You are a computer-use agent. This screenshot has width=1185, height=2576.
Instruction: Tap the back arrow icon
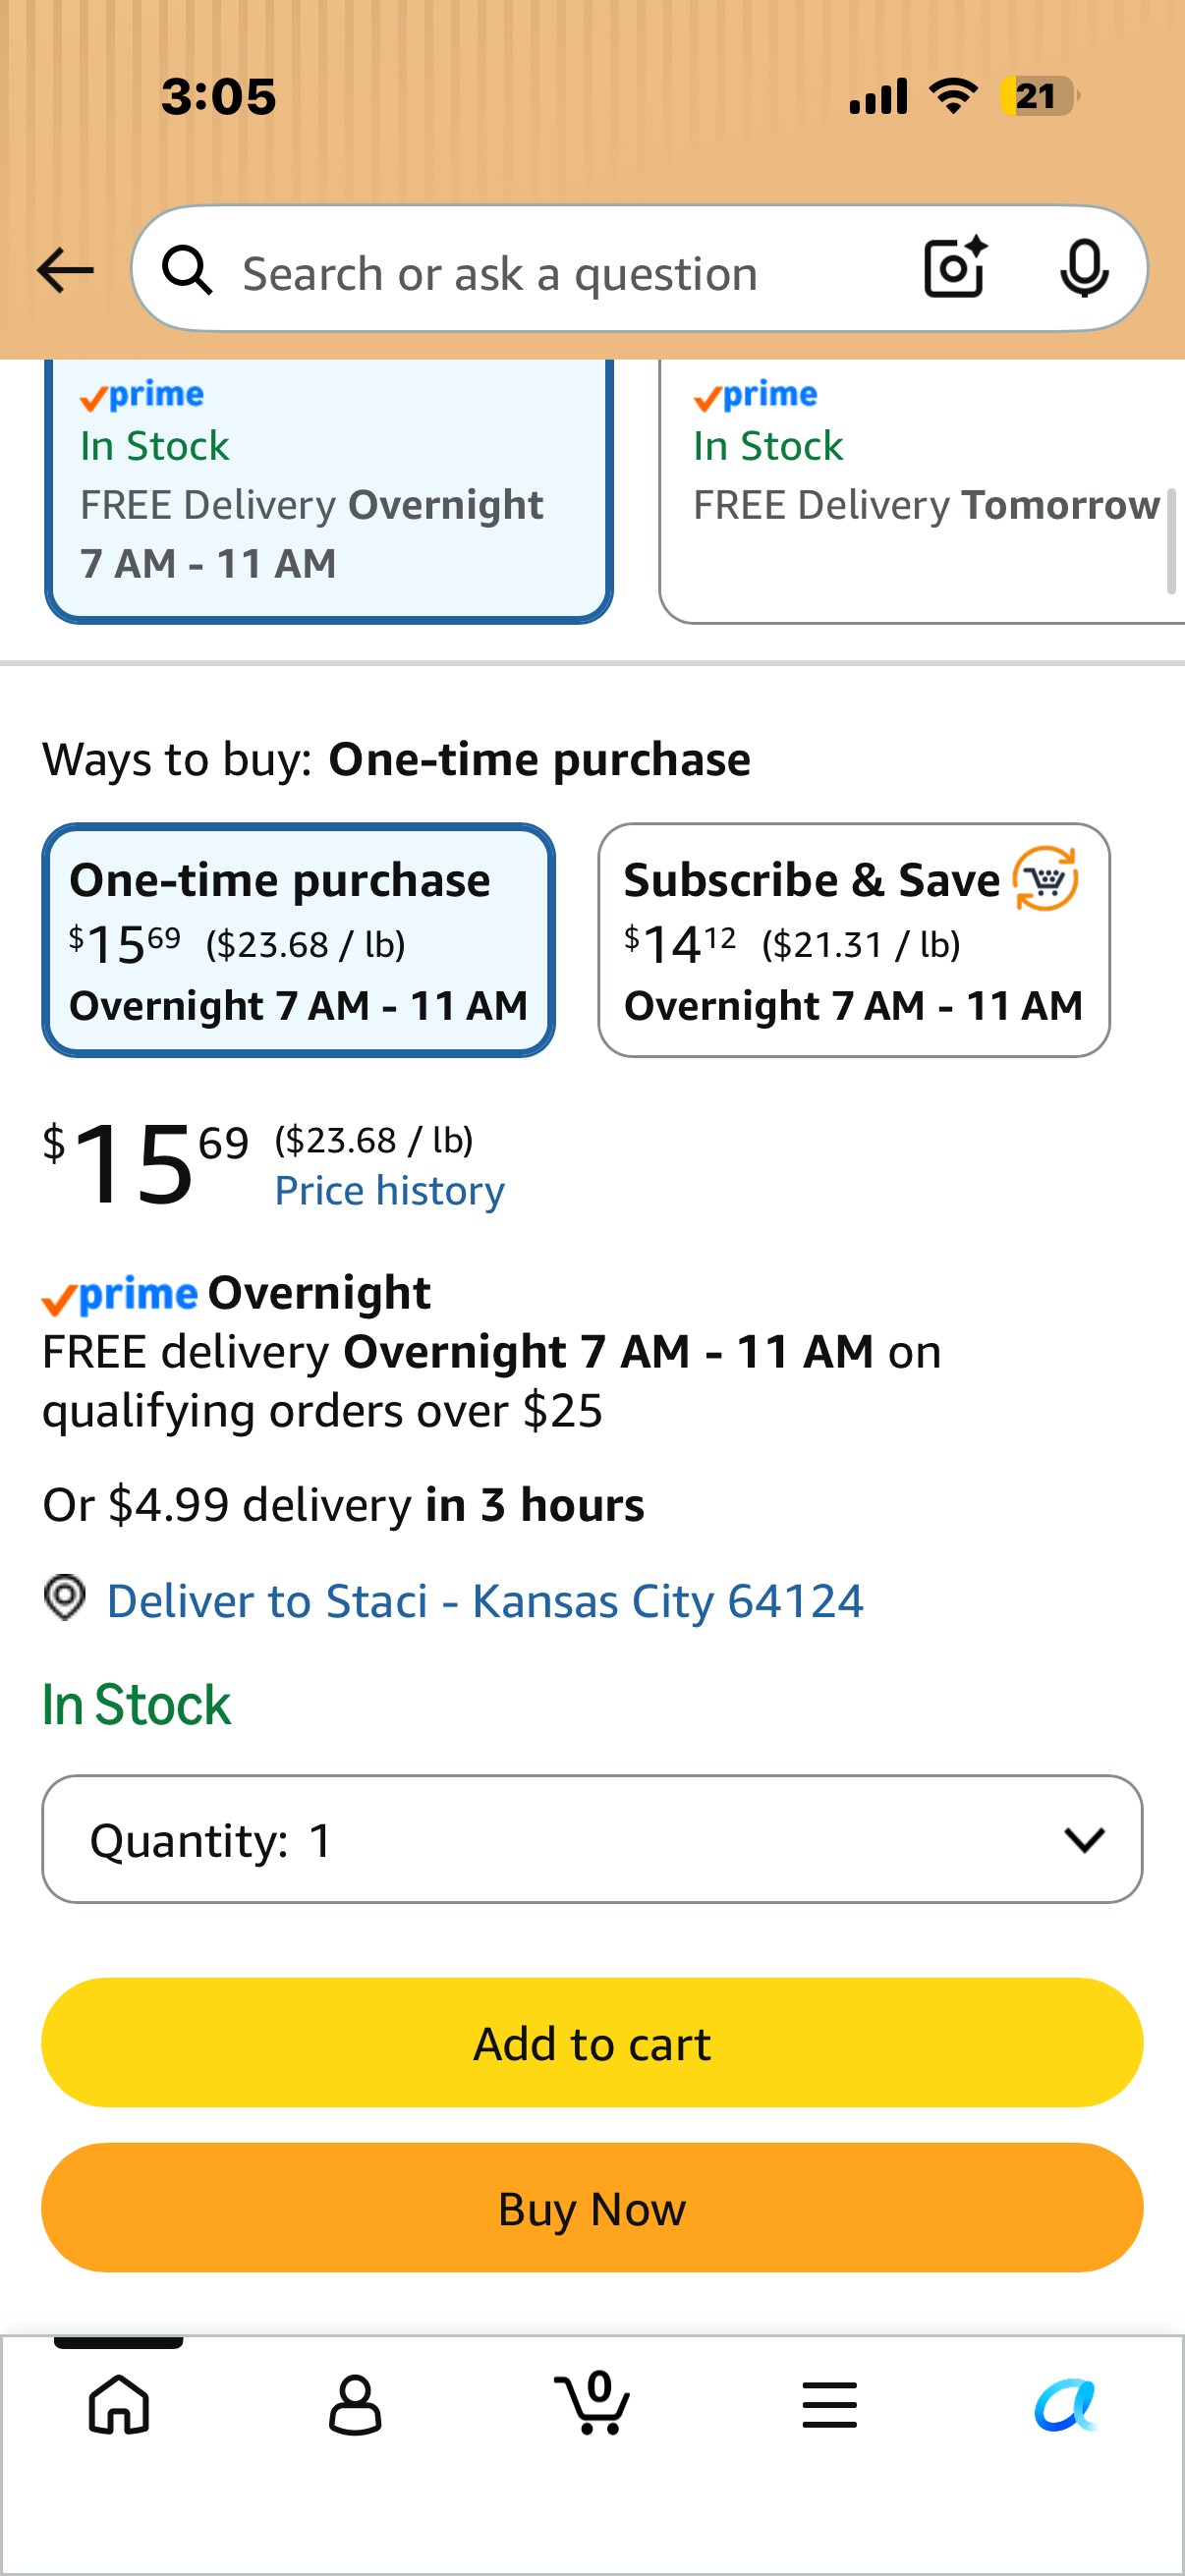tap(65, 270)
